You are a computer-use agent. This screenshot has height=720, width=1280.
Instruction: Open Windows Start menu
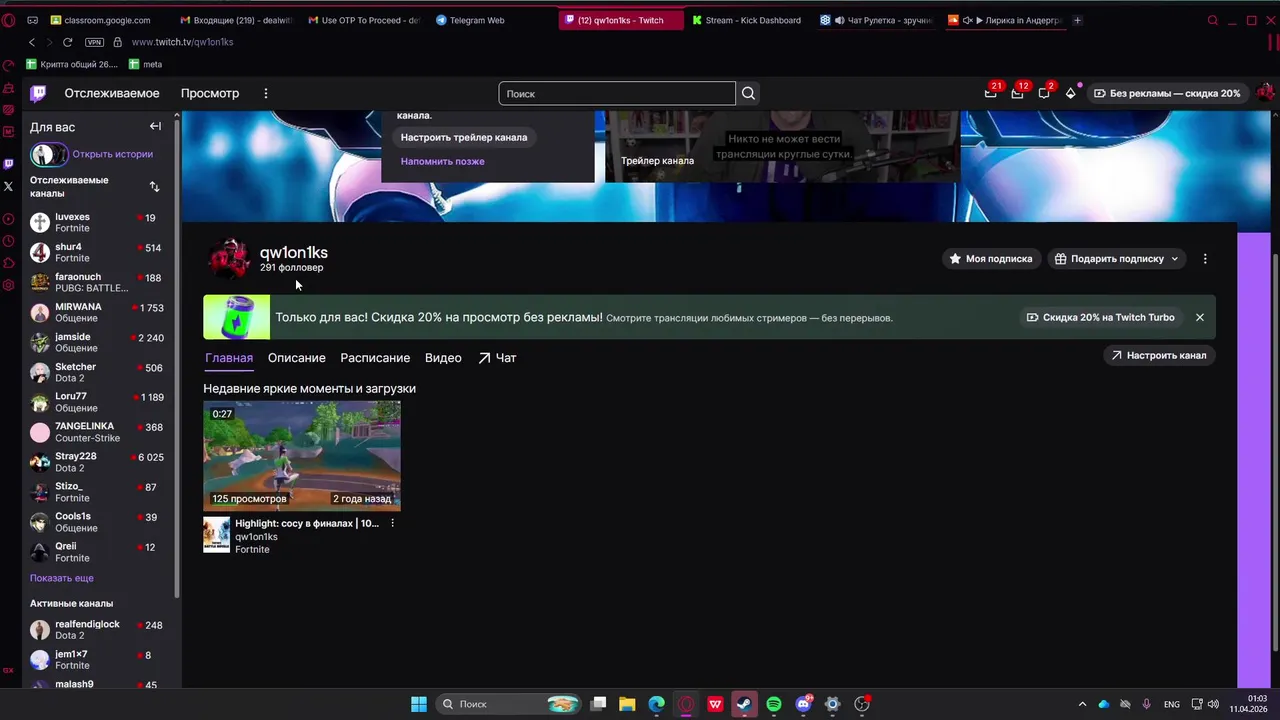419,704
